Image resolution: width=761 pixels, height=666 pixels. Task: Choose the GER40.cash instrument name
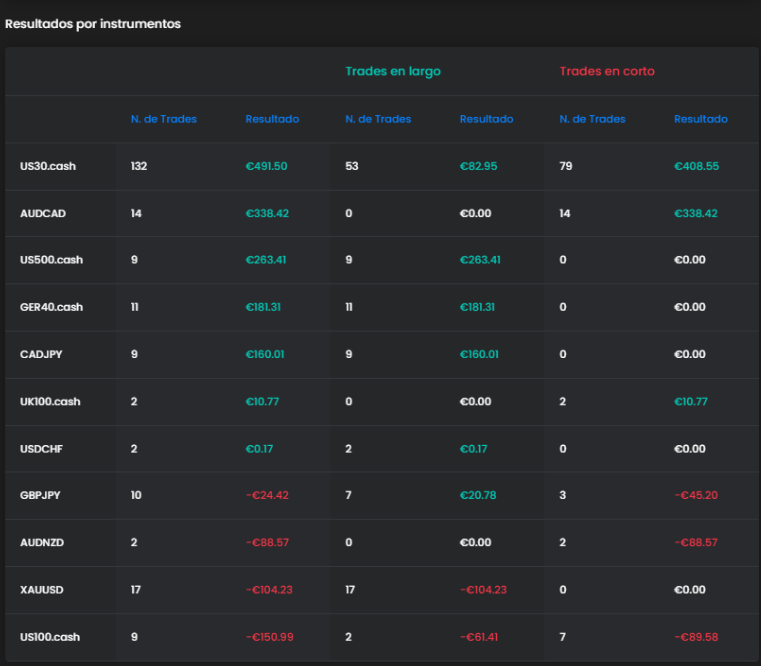(51, 307)
